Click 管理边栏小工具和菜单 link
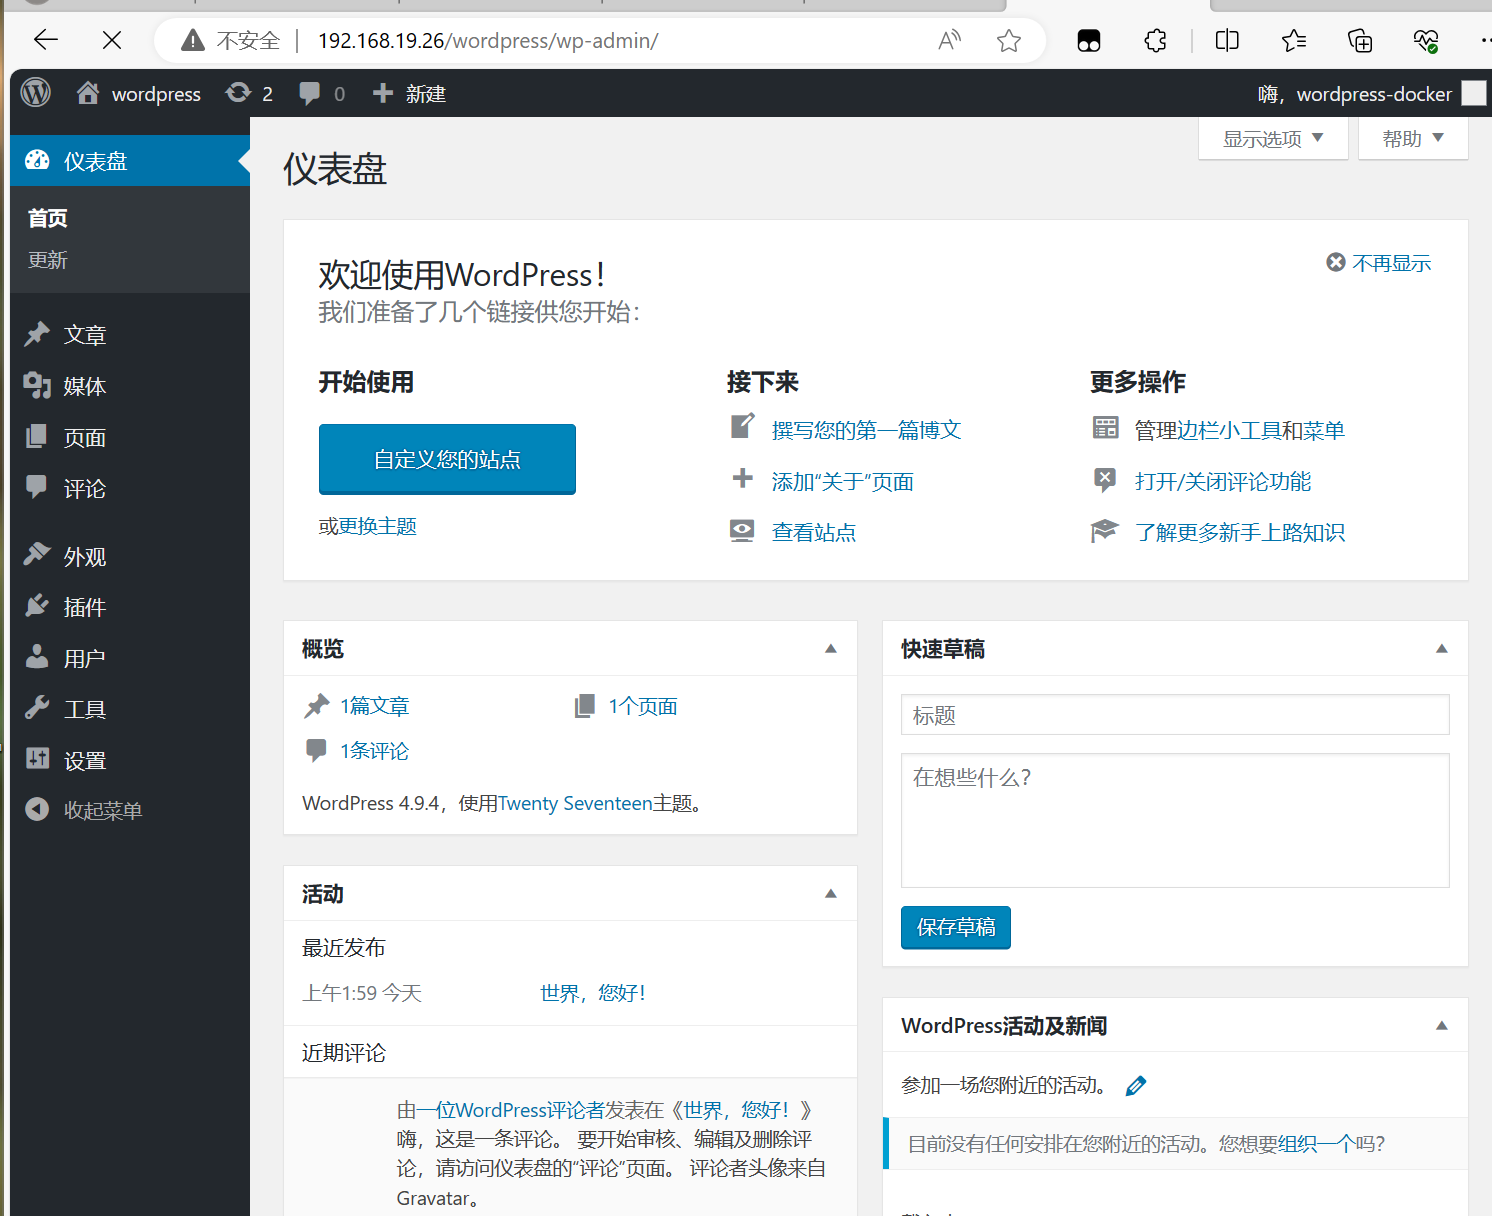 [1240, 430]
